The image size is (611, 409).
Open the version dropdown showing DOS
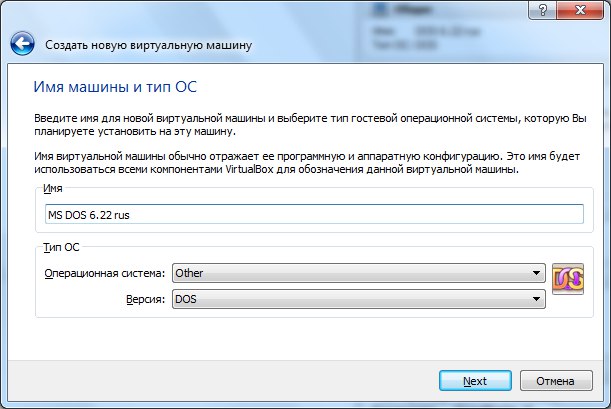pos(358,299)
